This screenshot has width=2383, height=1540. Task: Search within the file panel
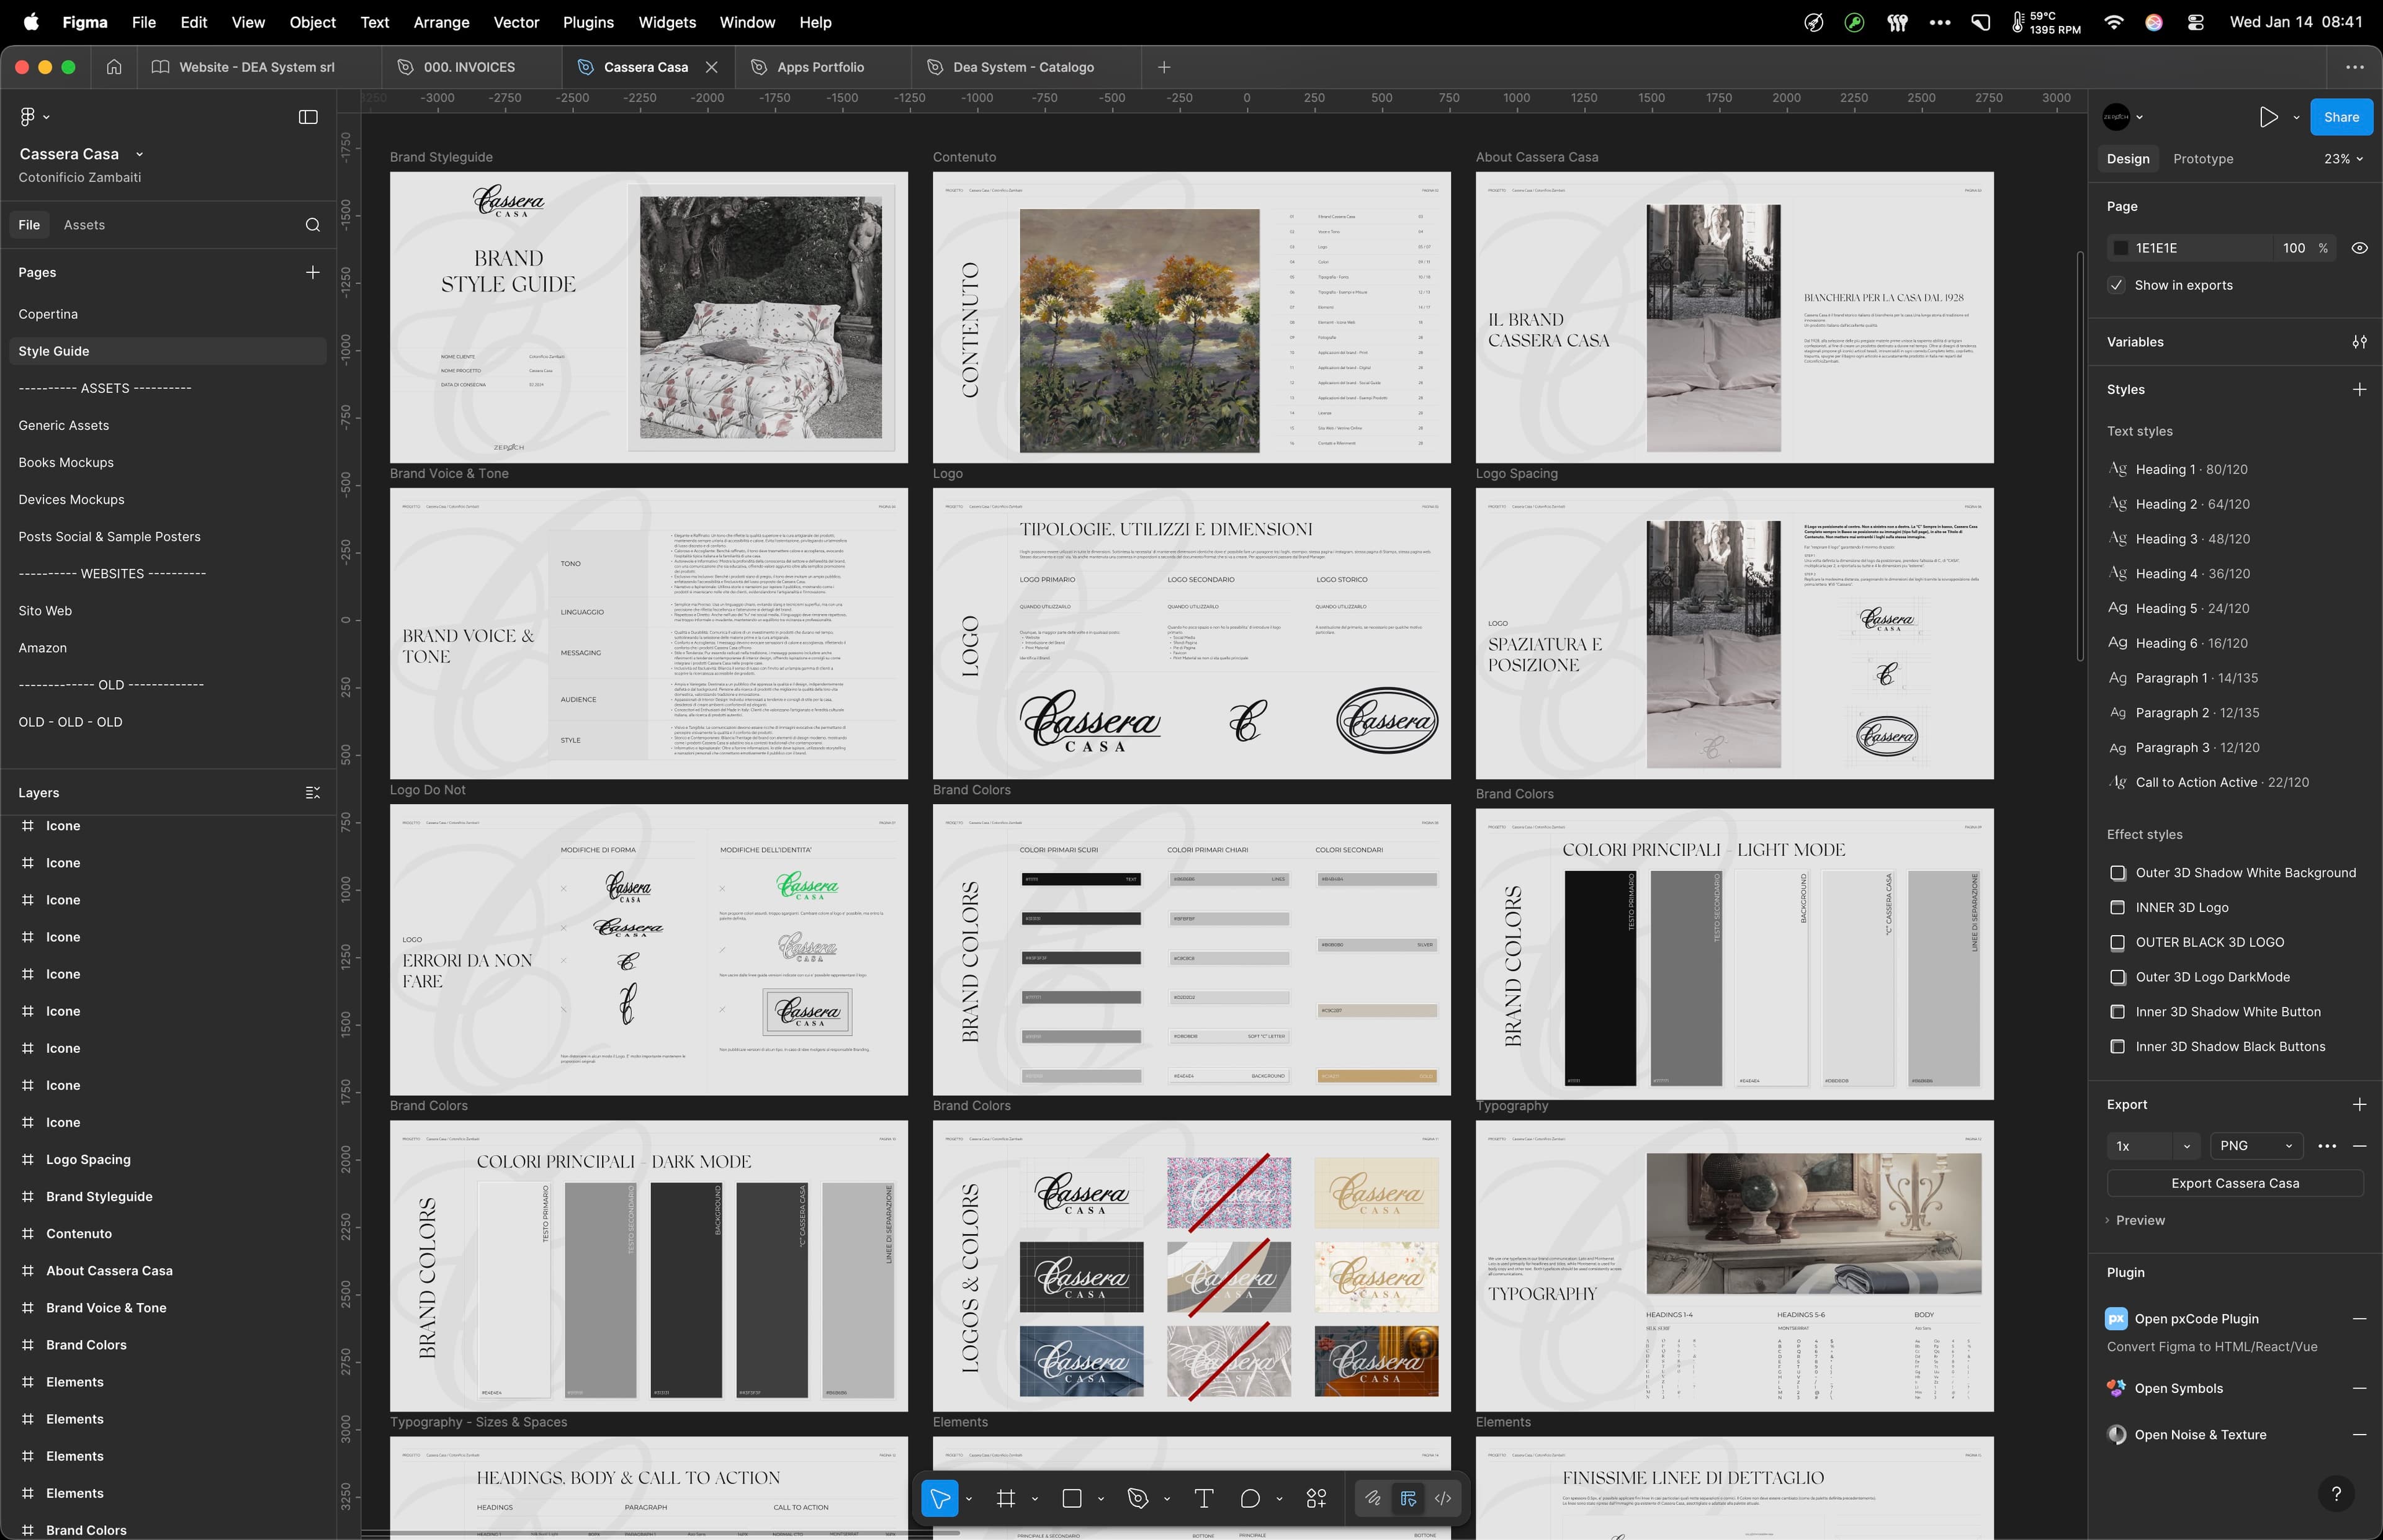[x=312, y=225]
